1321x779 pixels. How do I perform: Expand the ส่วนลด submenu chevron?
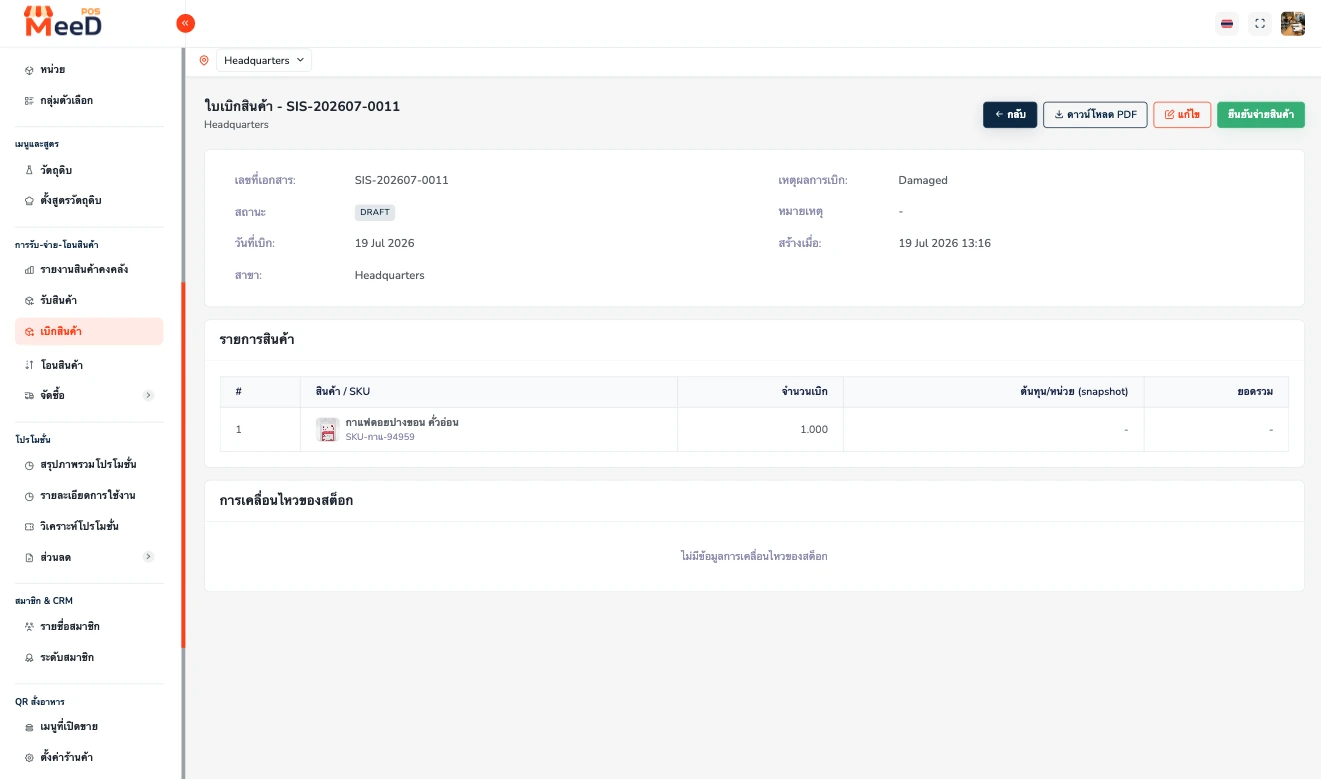coord(148,557)
